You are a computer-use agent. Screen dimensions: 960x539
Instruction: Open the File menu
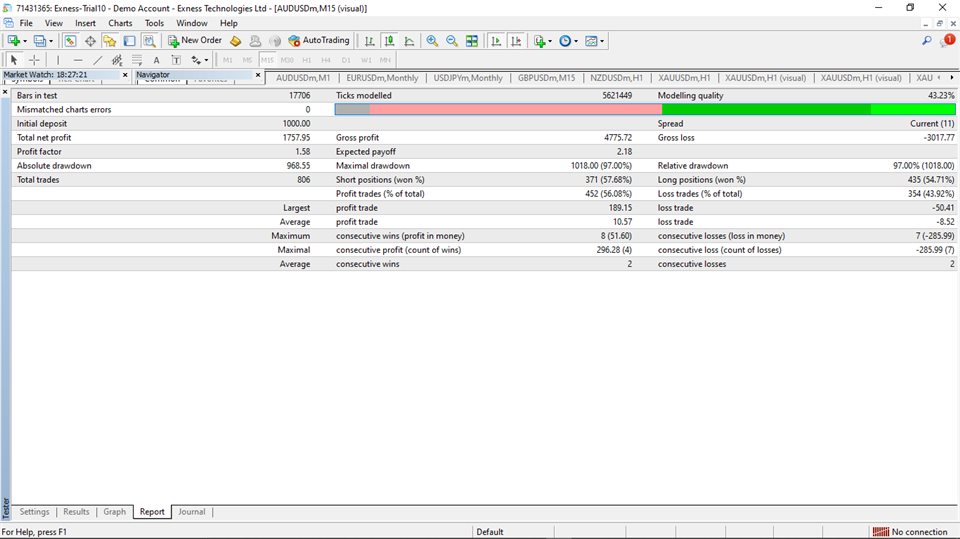point(26,23)
